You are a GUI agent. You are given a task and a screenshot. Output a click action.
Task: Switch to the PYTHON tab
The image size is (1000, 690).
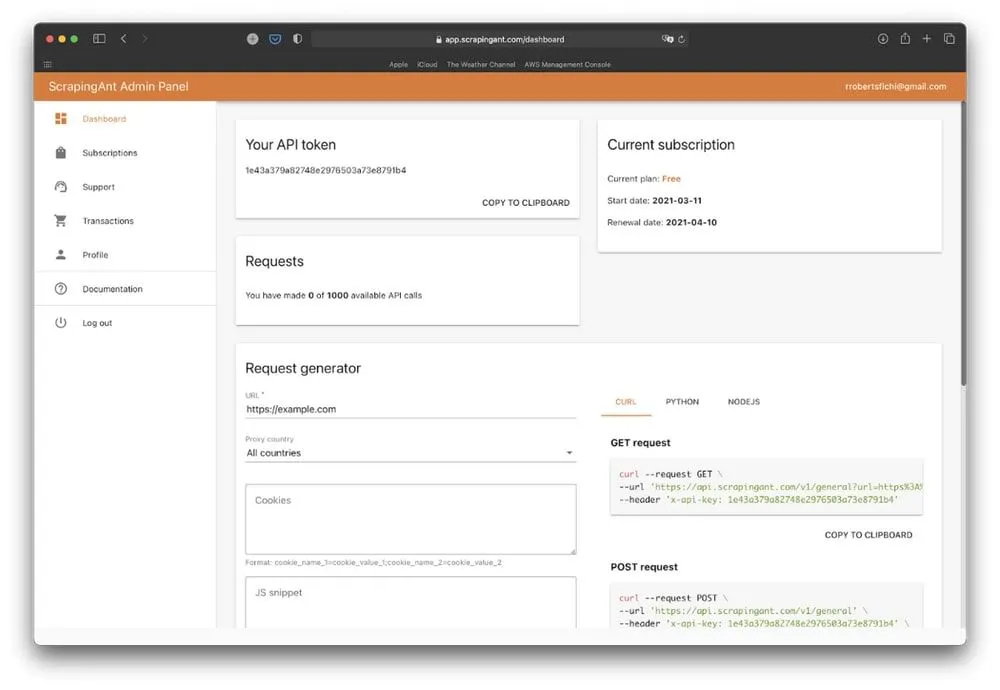point(682,402)
